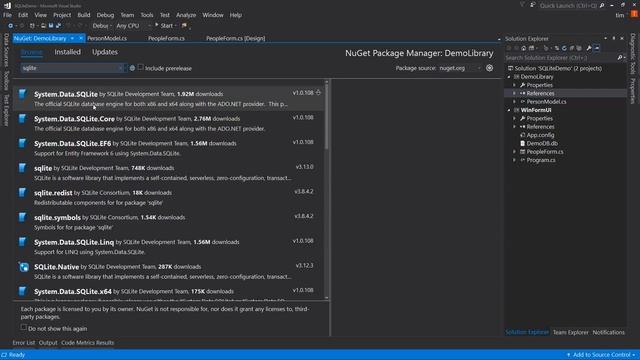Click SQLite.Native package icon
Screen dimensions: 640x360
[24, 267]
